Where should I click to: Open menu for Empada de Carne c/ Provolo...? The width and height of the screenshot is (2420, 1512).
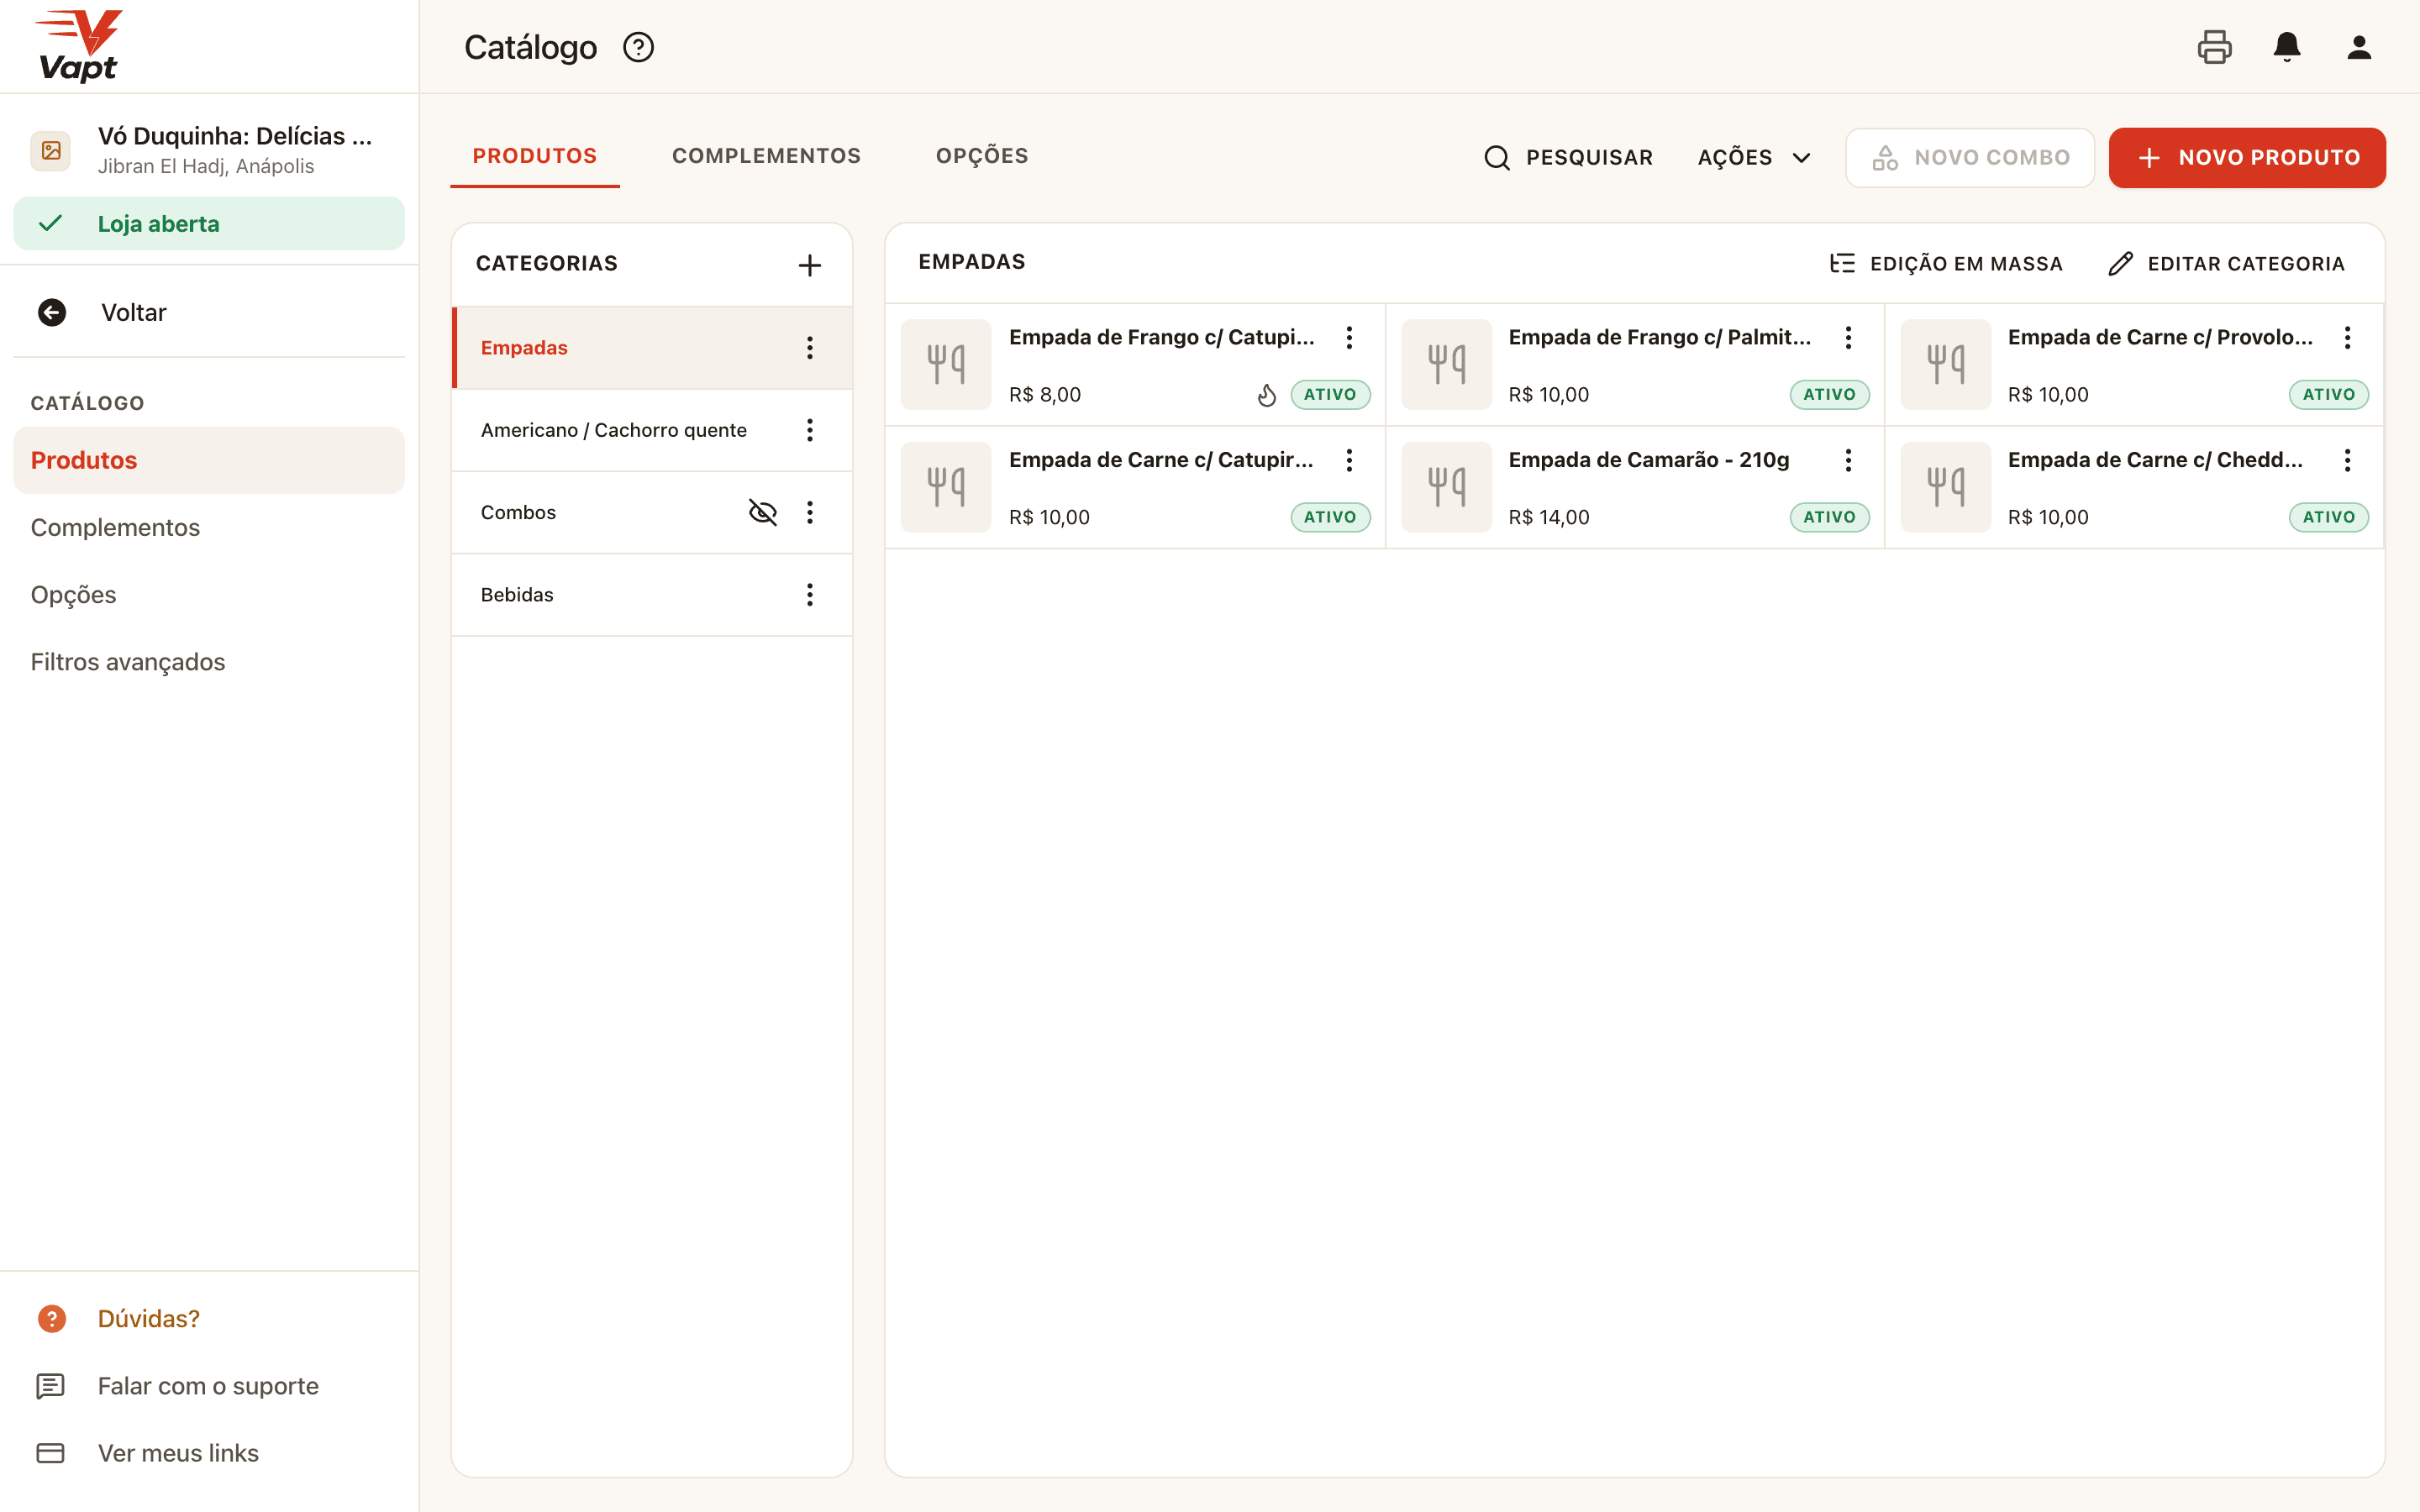click(x=2347, y=338)
